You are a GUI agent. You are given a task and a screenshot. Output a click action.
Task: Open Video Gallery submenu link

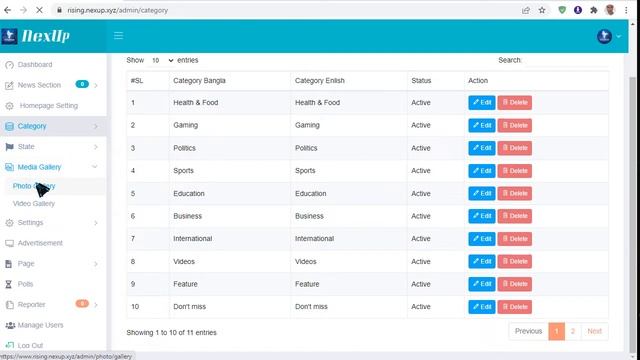click(x=34, y=204)
